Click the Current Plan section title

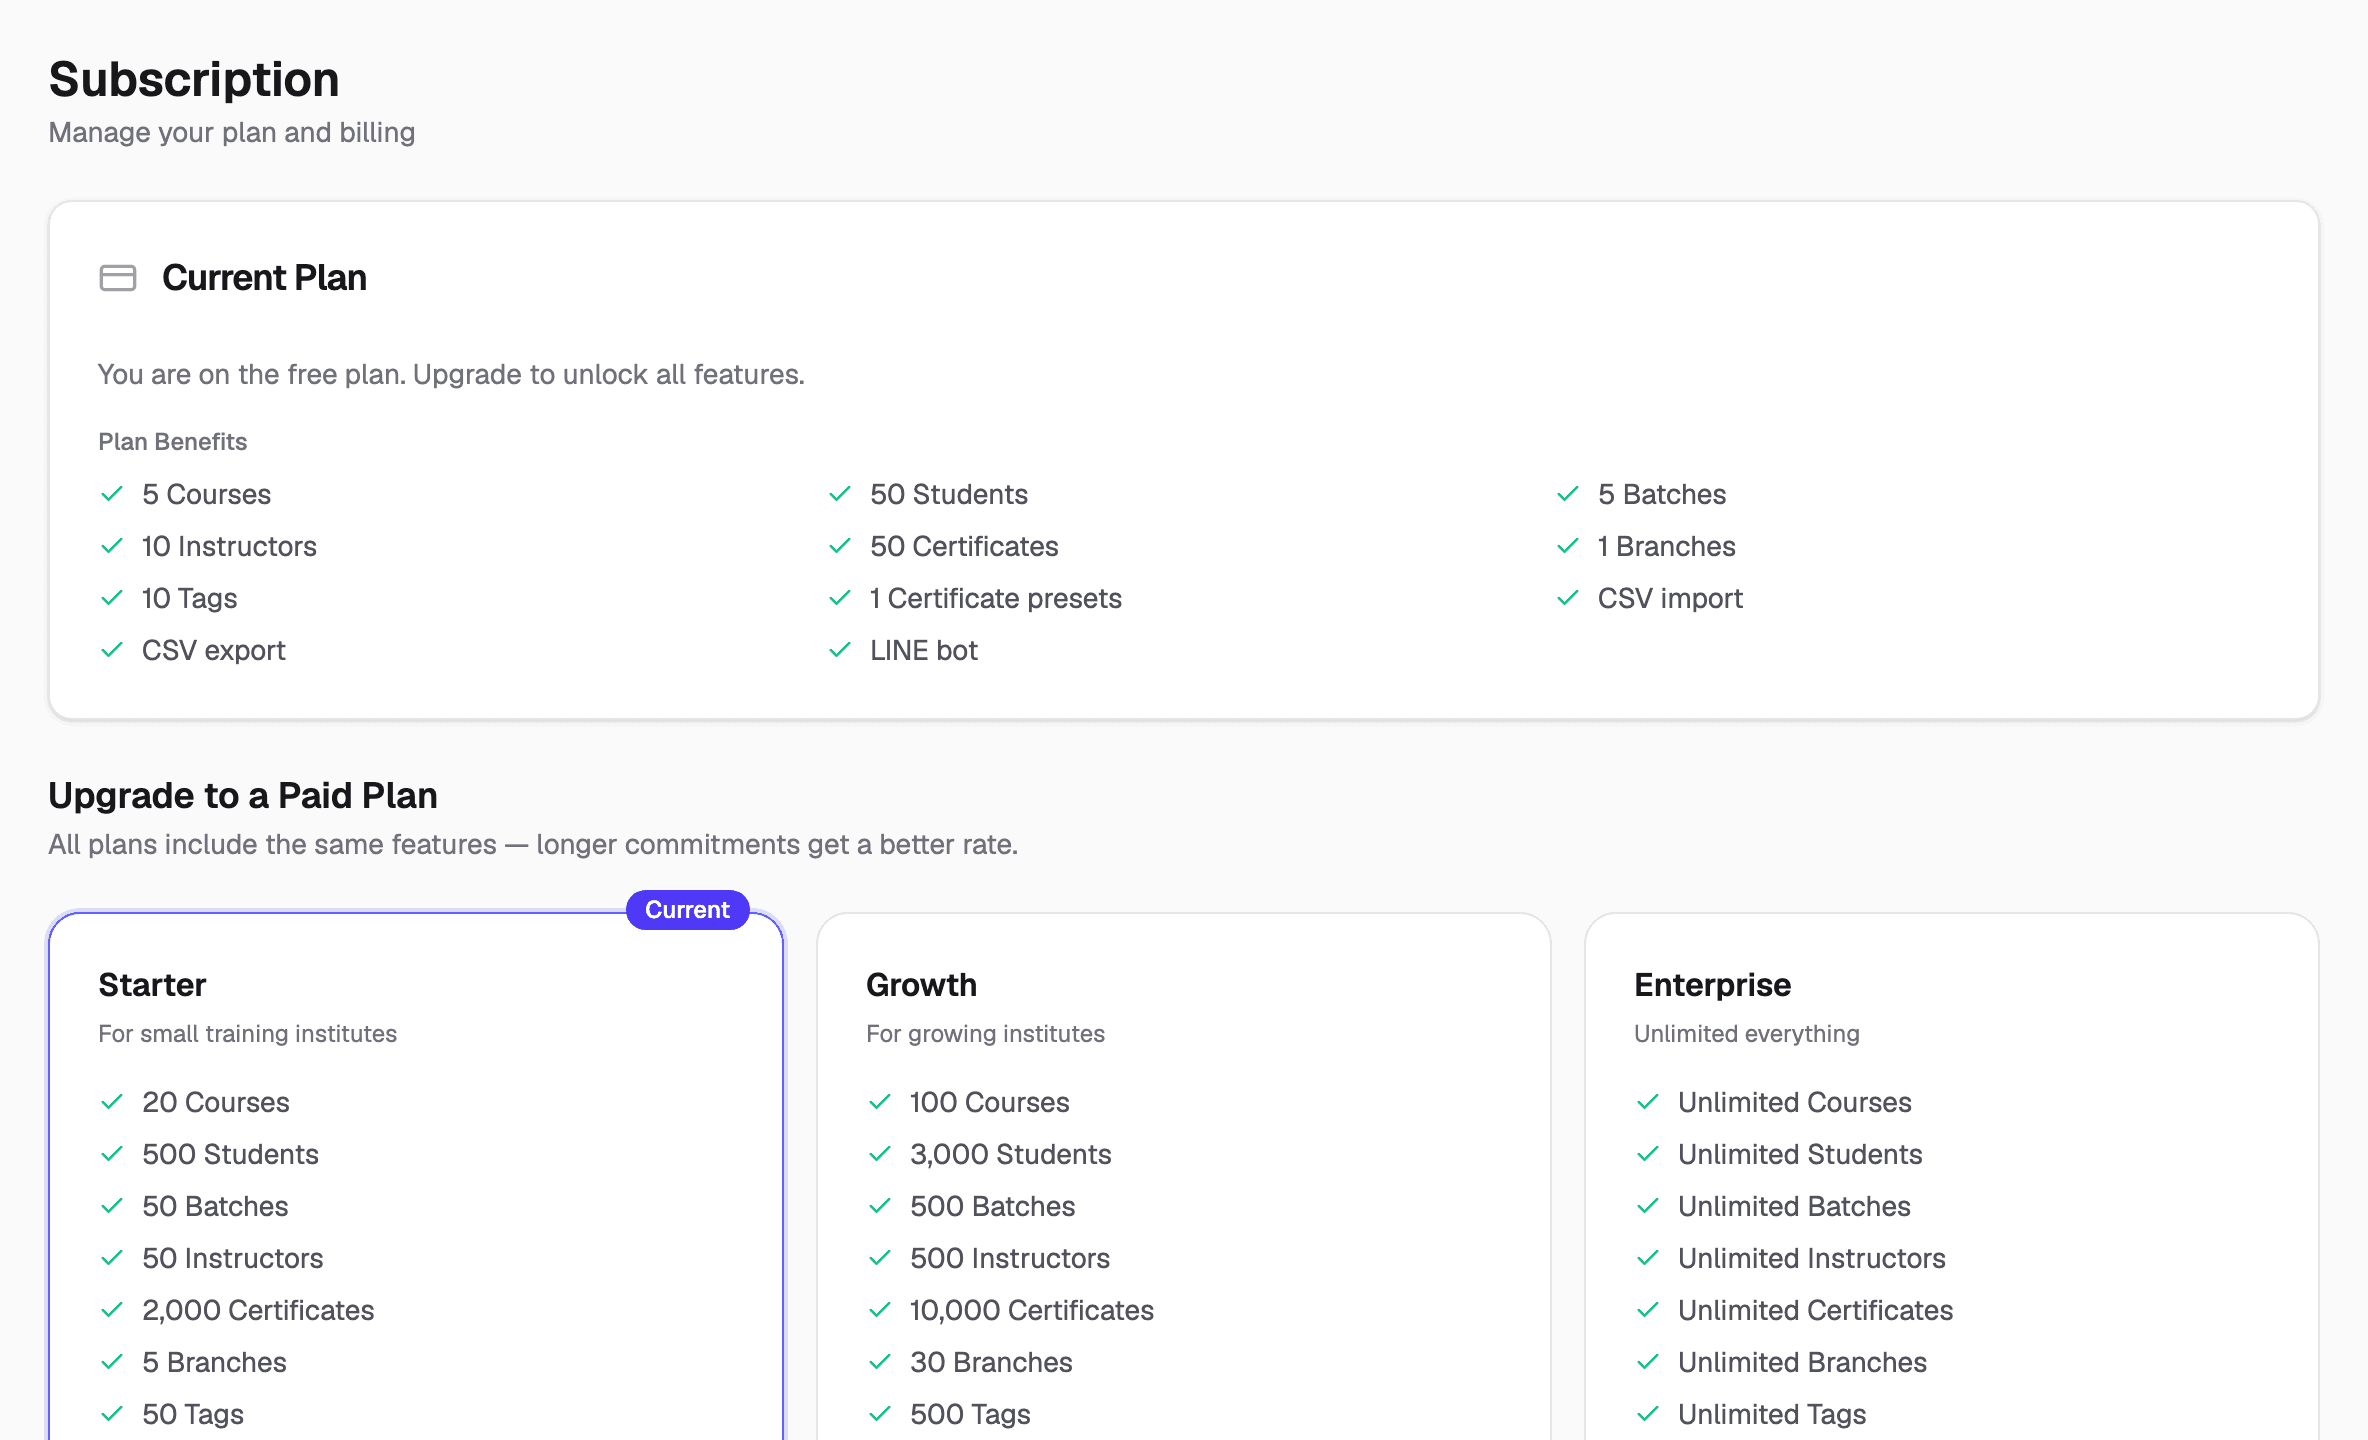pyautogui.click(x=264, y=278)
